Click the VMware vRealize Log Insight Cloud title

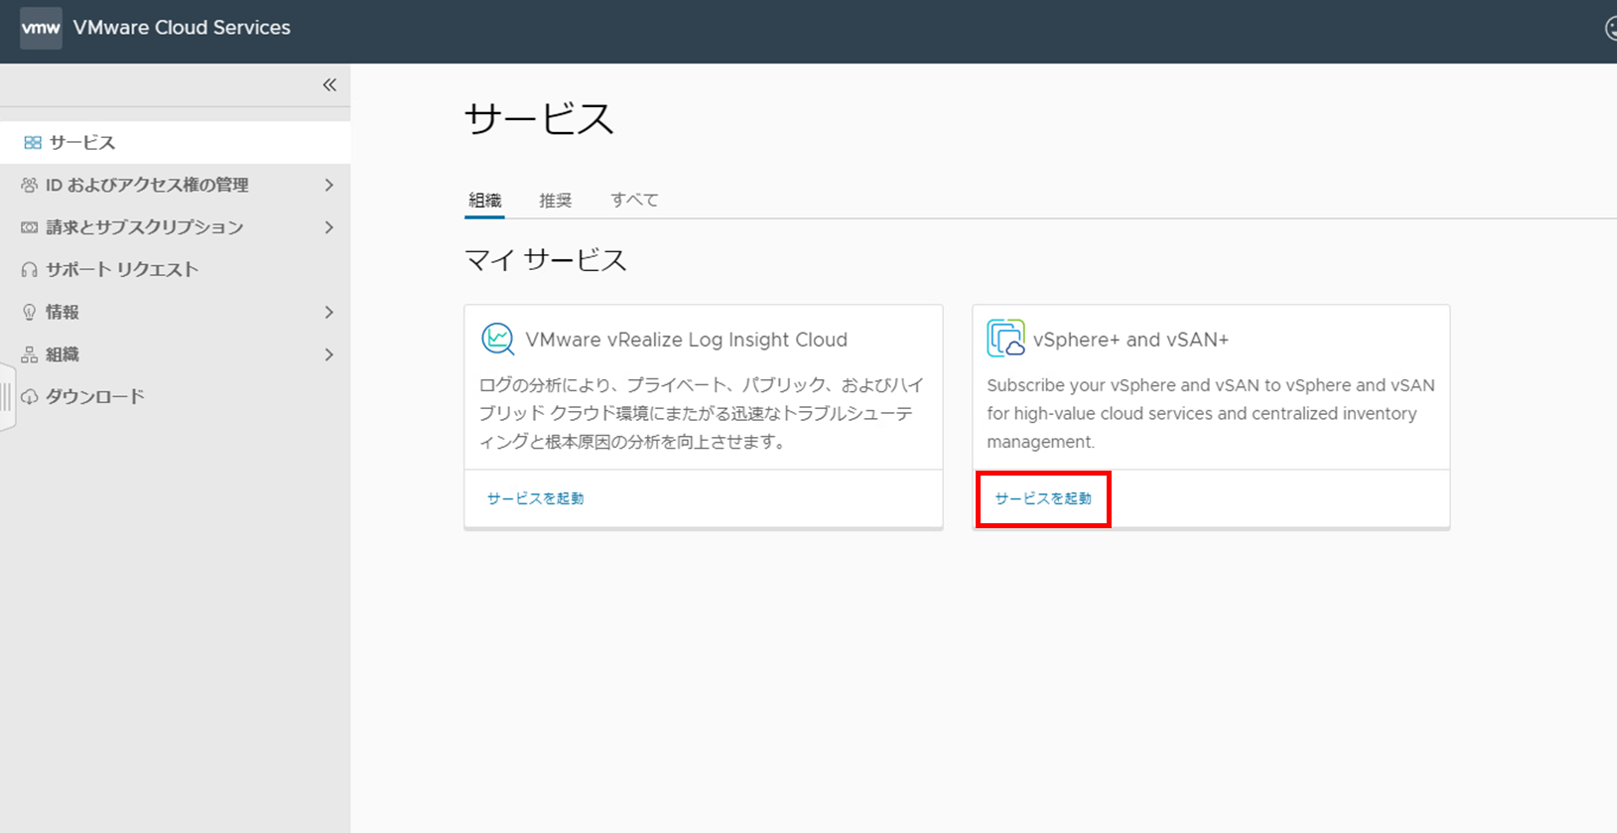[686, 340]
